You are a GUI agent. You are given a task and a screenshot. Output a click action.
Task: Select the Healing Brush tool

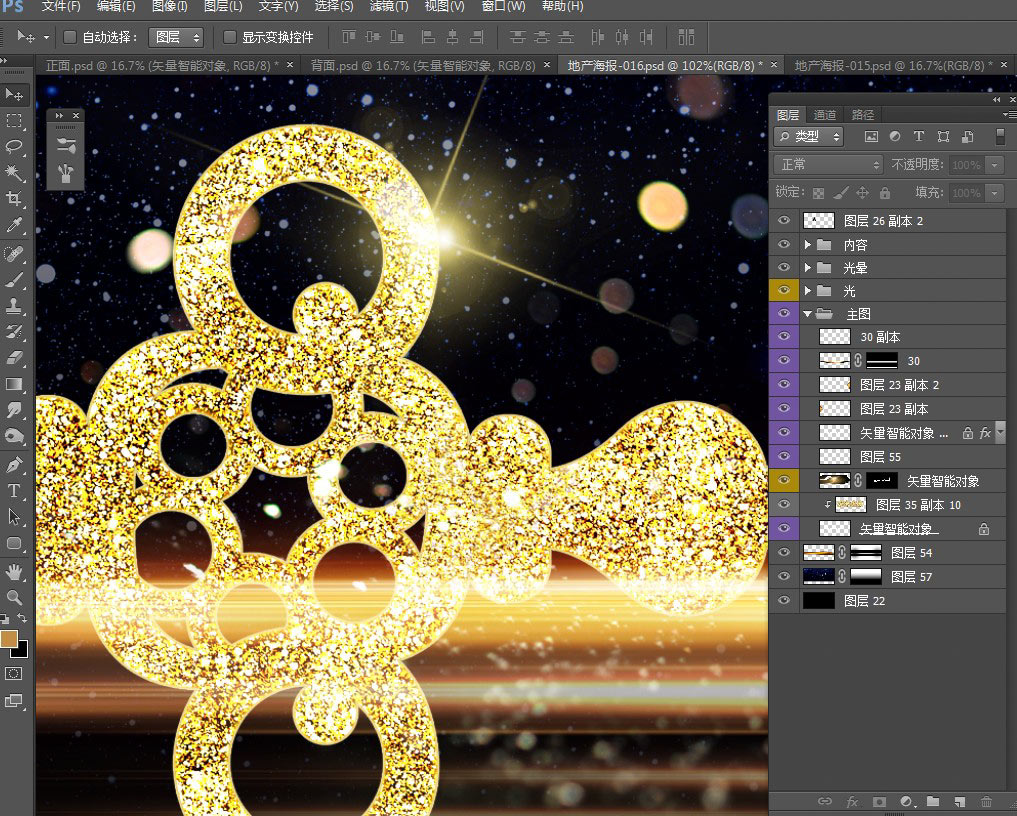click(14, 254)
